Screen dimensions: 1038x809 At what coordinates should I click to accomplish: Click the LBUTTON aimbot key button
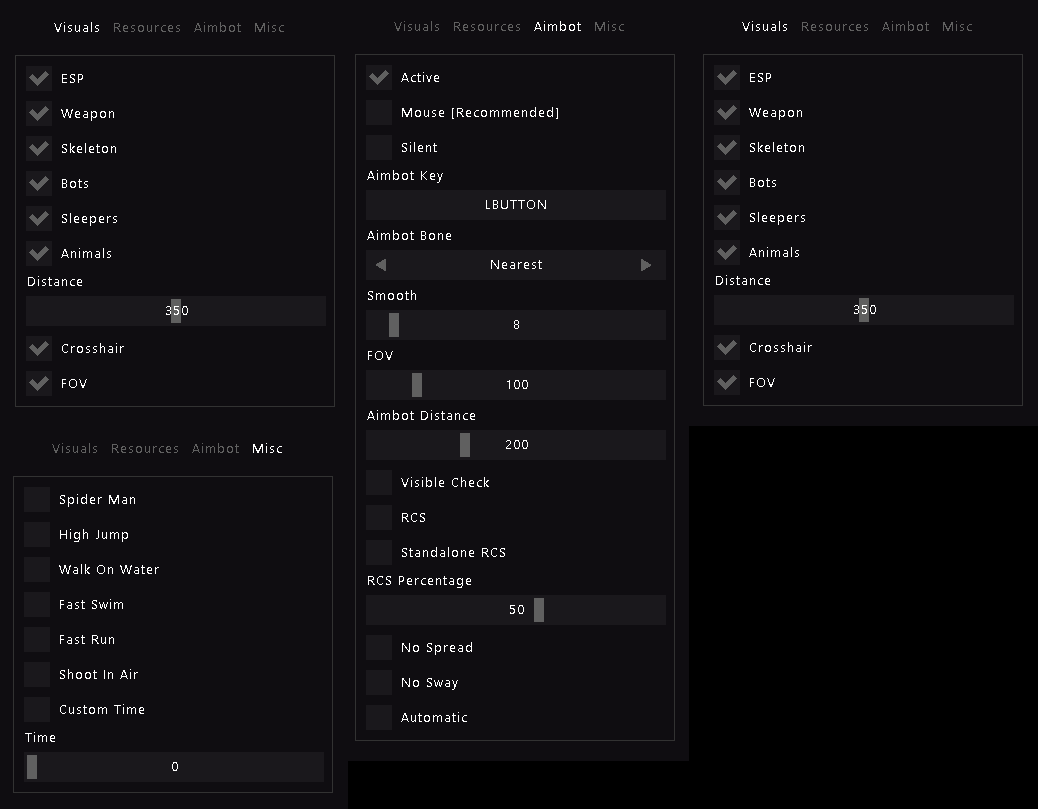coord(516,205)
